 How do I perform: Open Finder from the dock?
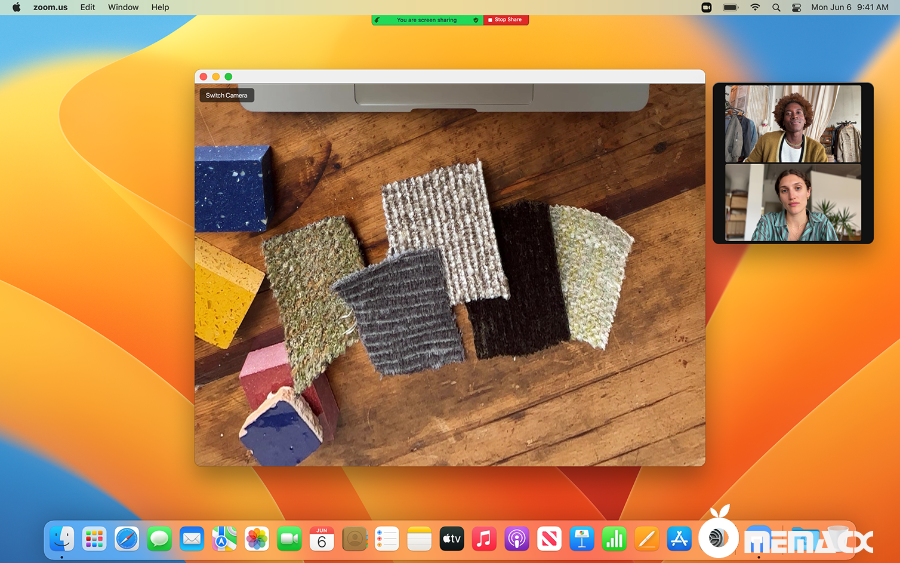click(x=62, y=539)
